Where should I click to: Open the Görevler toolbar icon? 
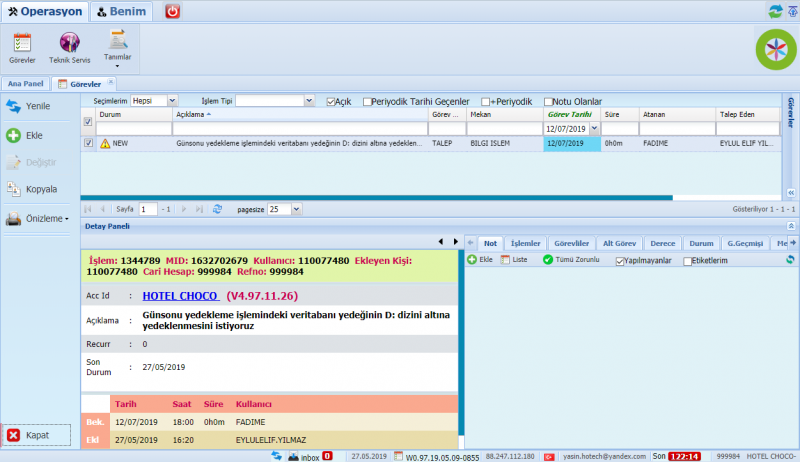[x=22, y=48]
